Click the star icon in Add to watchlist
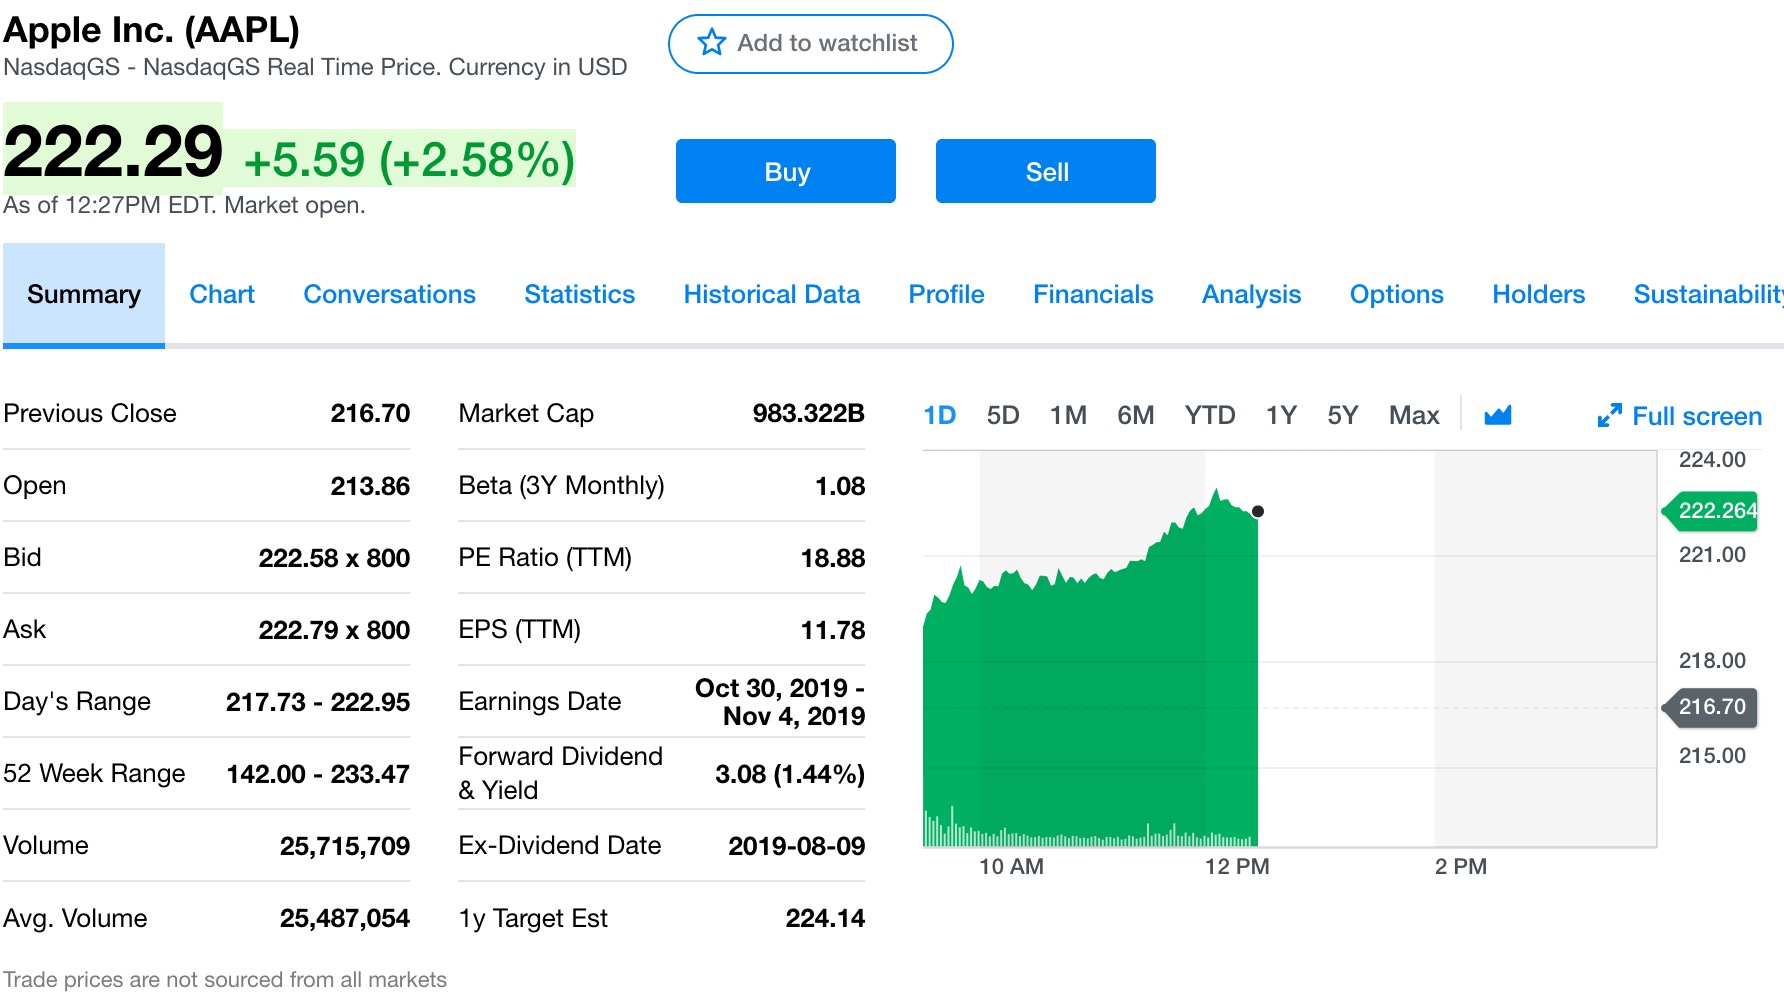The width and height of the screenshot is (1784, 1008). (x=712, y=43)
